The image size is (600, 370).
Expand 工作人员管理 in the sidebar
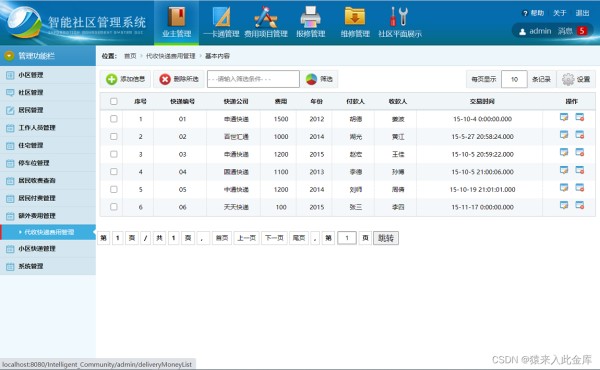click(48, 128)
